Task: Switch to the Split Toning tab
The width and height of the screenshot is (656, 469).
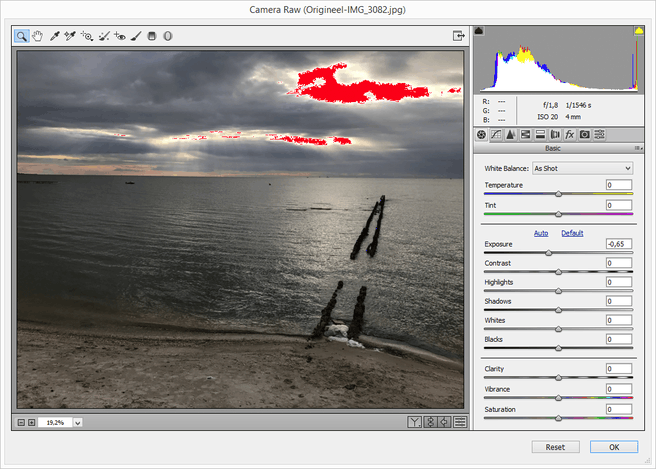Action: click(x=540, y=135)
